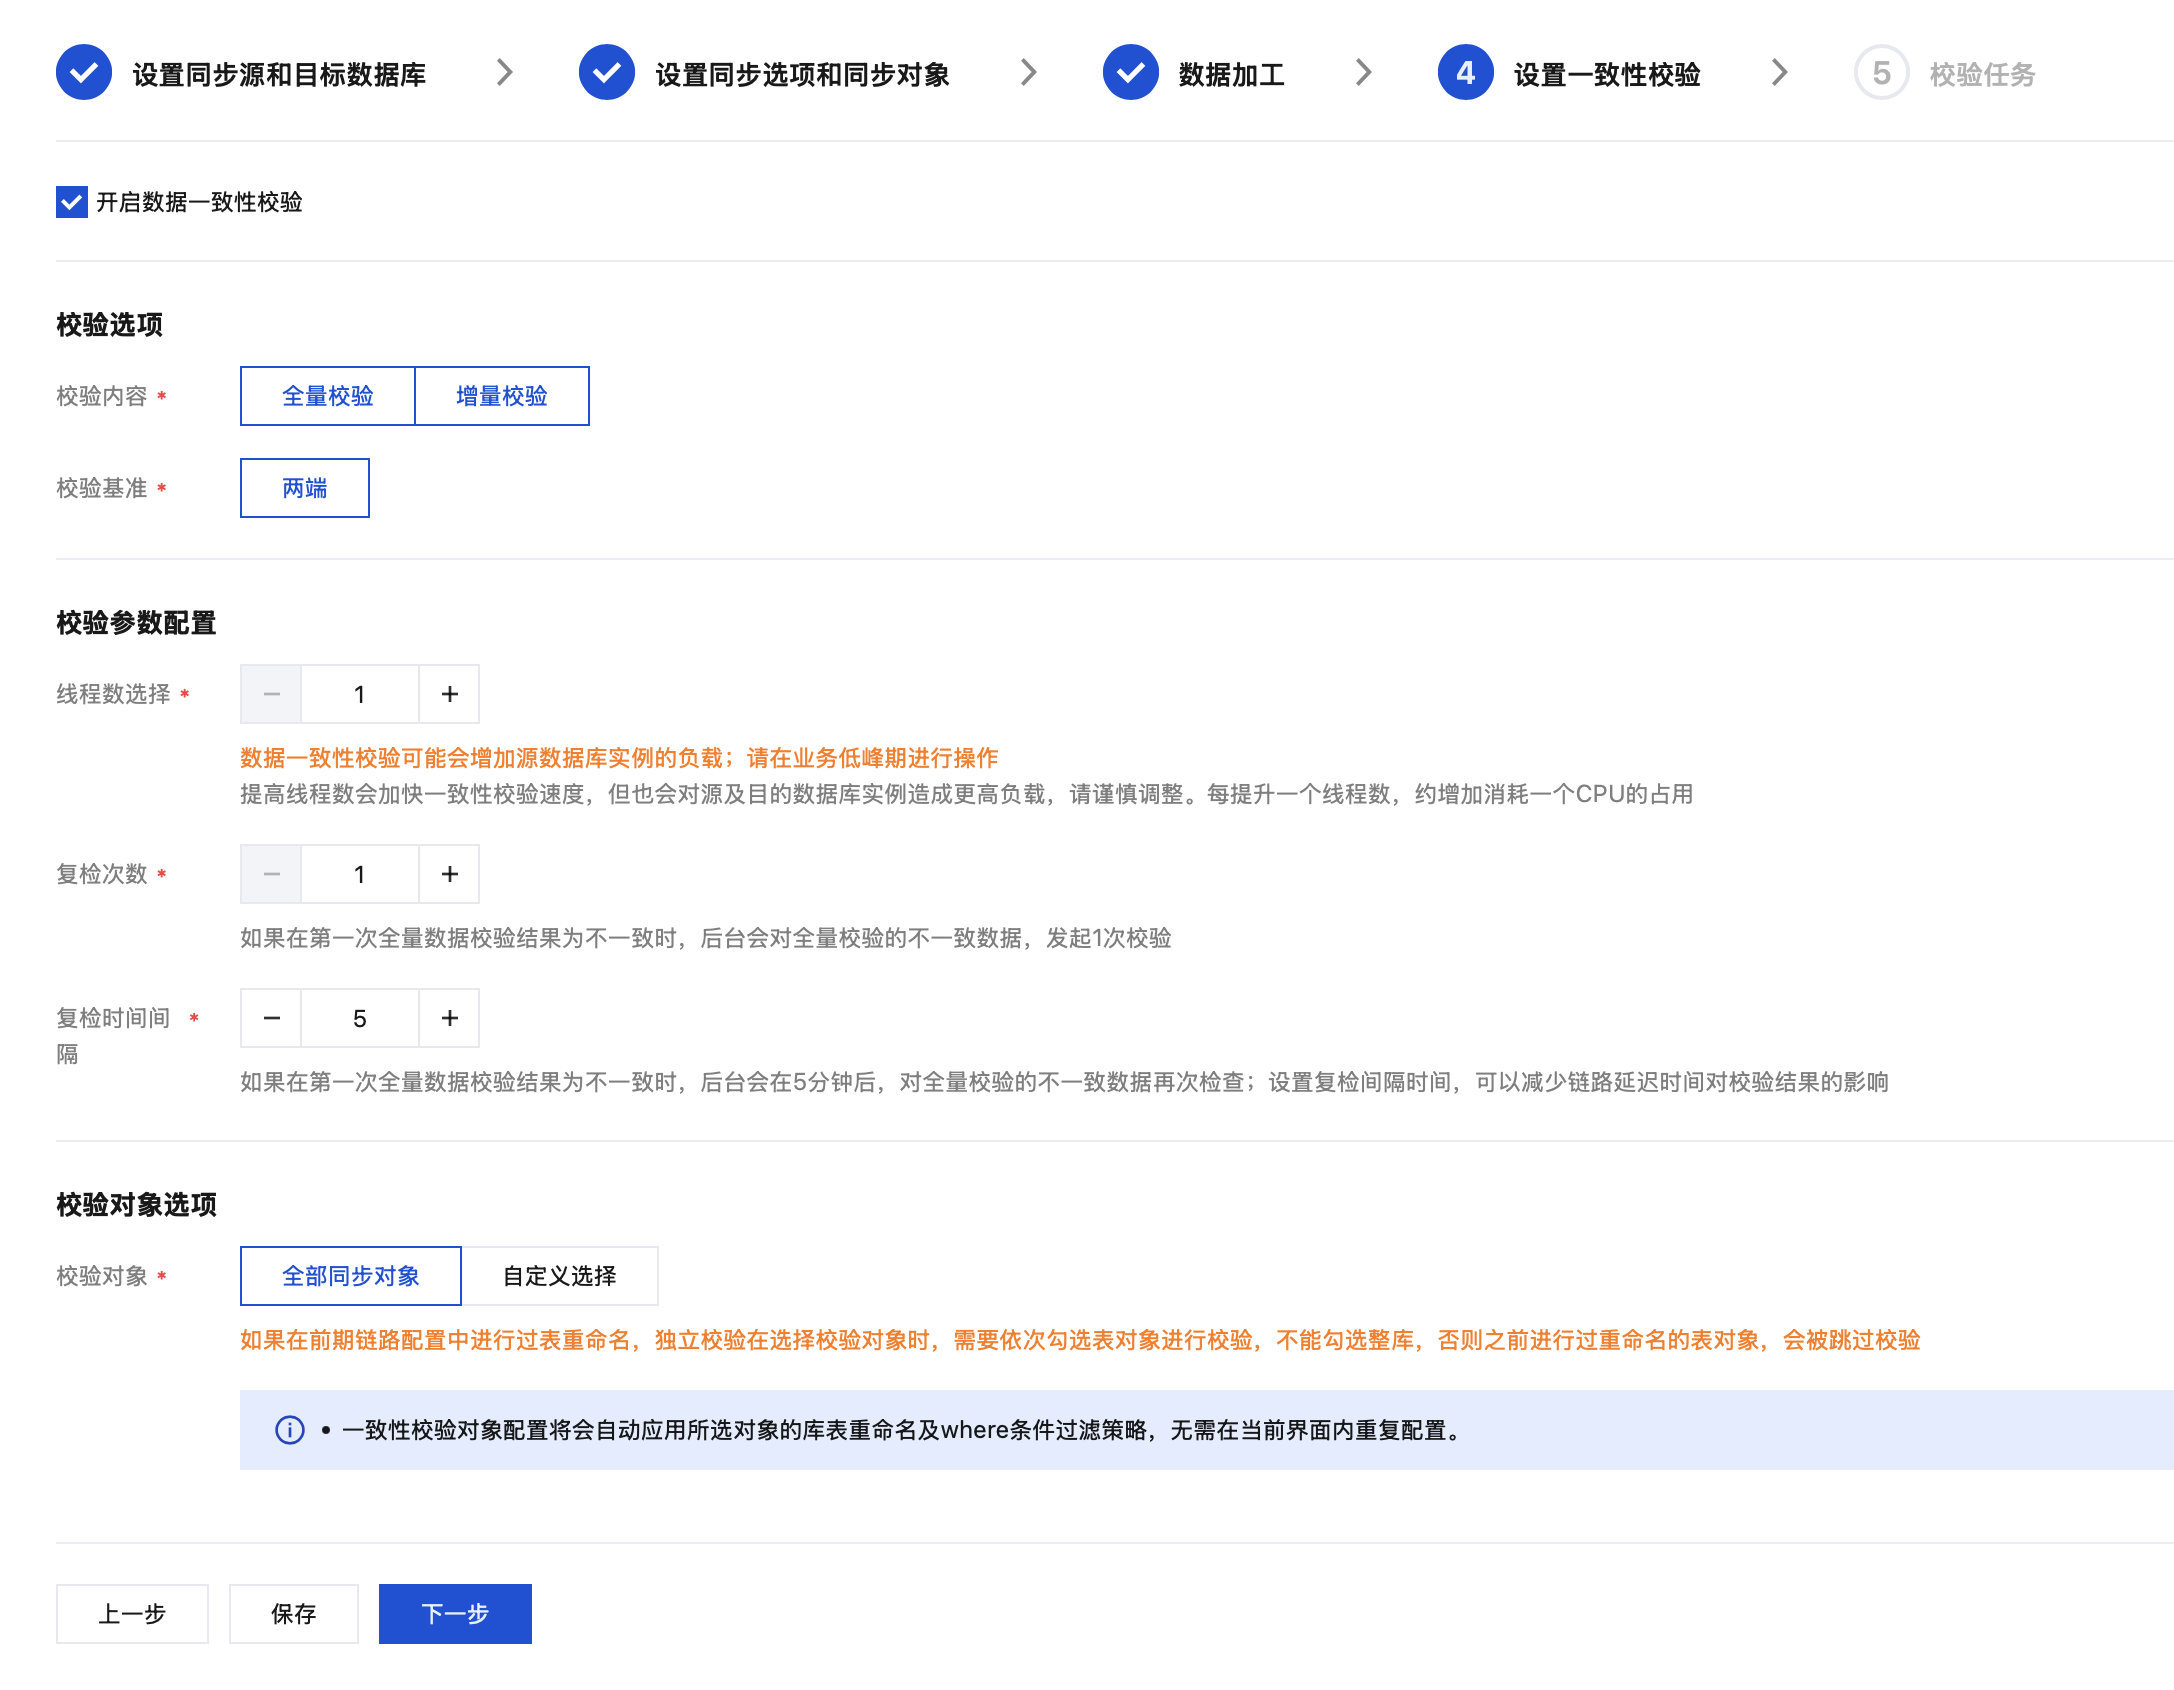Toggle the 增量校验 option
Image resolution: width=2174 pixels, height=1690 pixels.
click(502, 396)
